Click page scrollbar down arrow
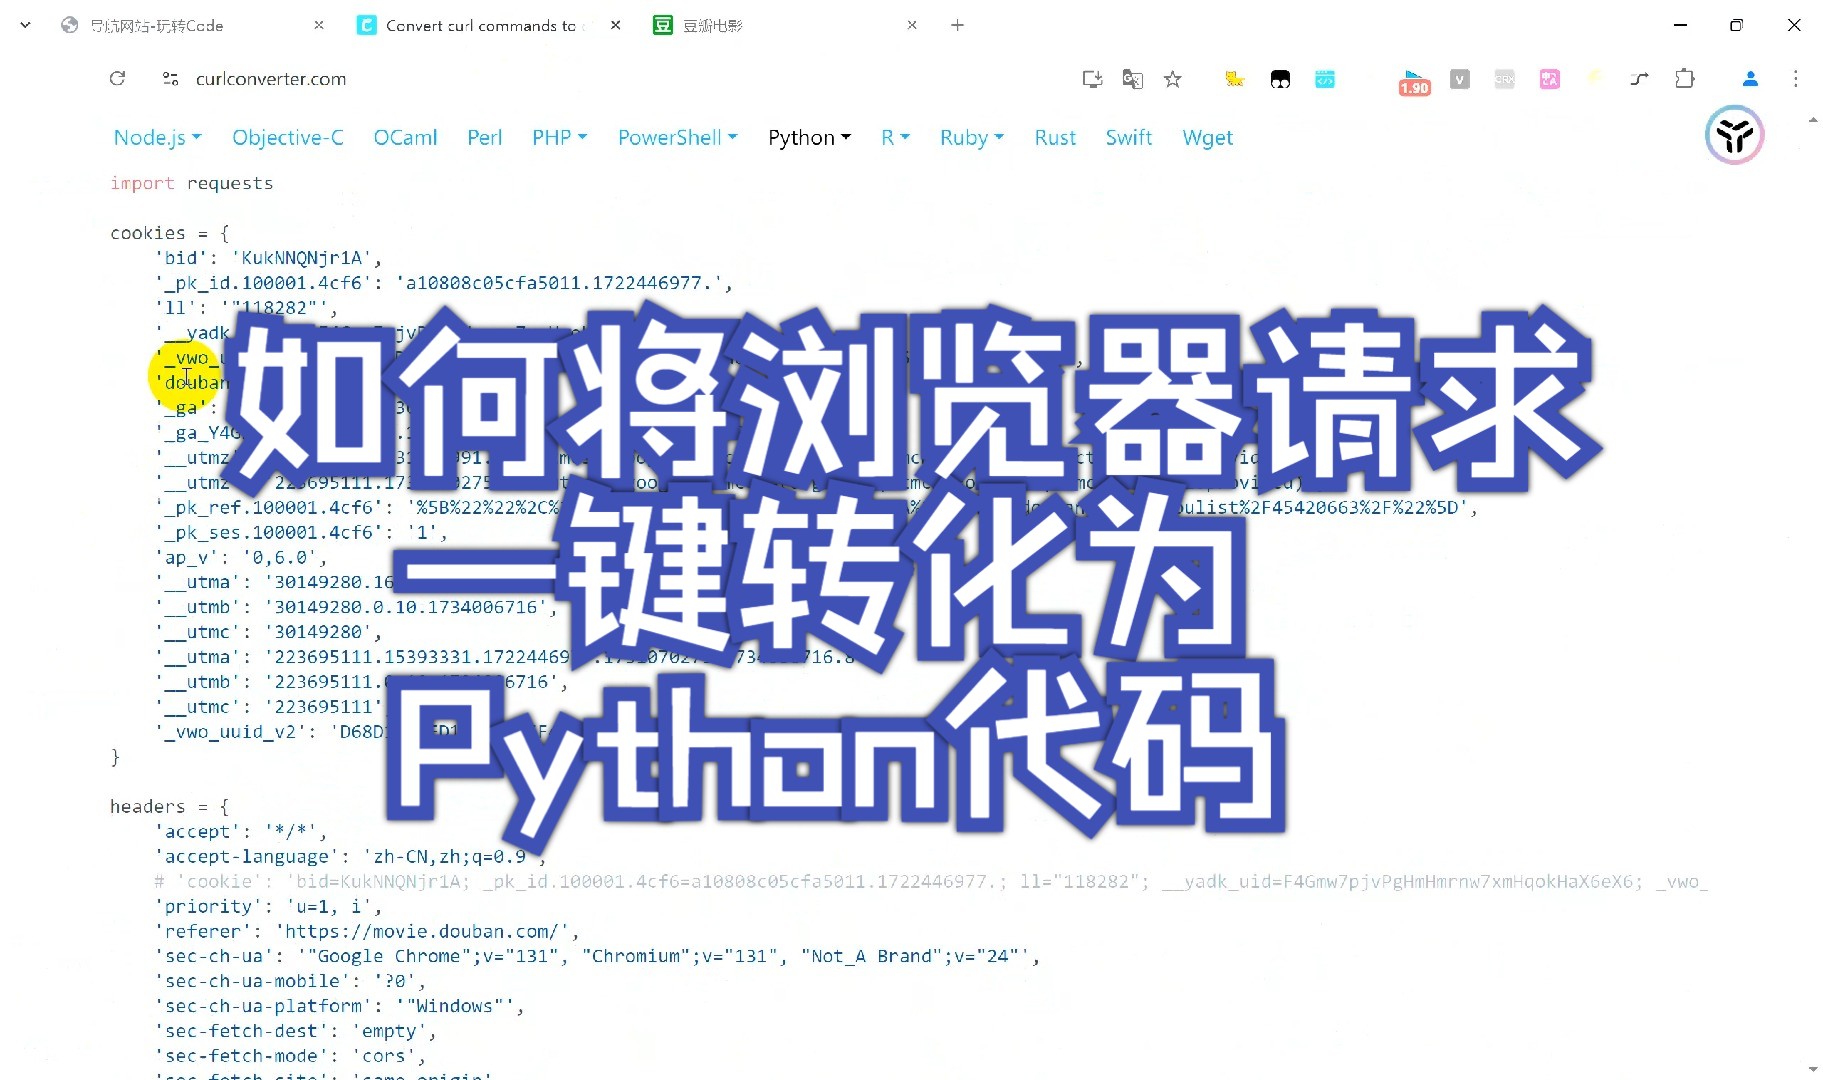The height and width of the screenshot is (1080, 1823). click(x=1813, y=1069)
